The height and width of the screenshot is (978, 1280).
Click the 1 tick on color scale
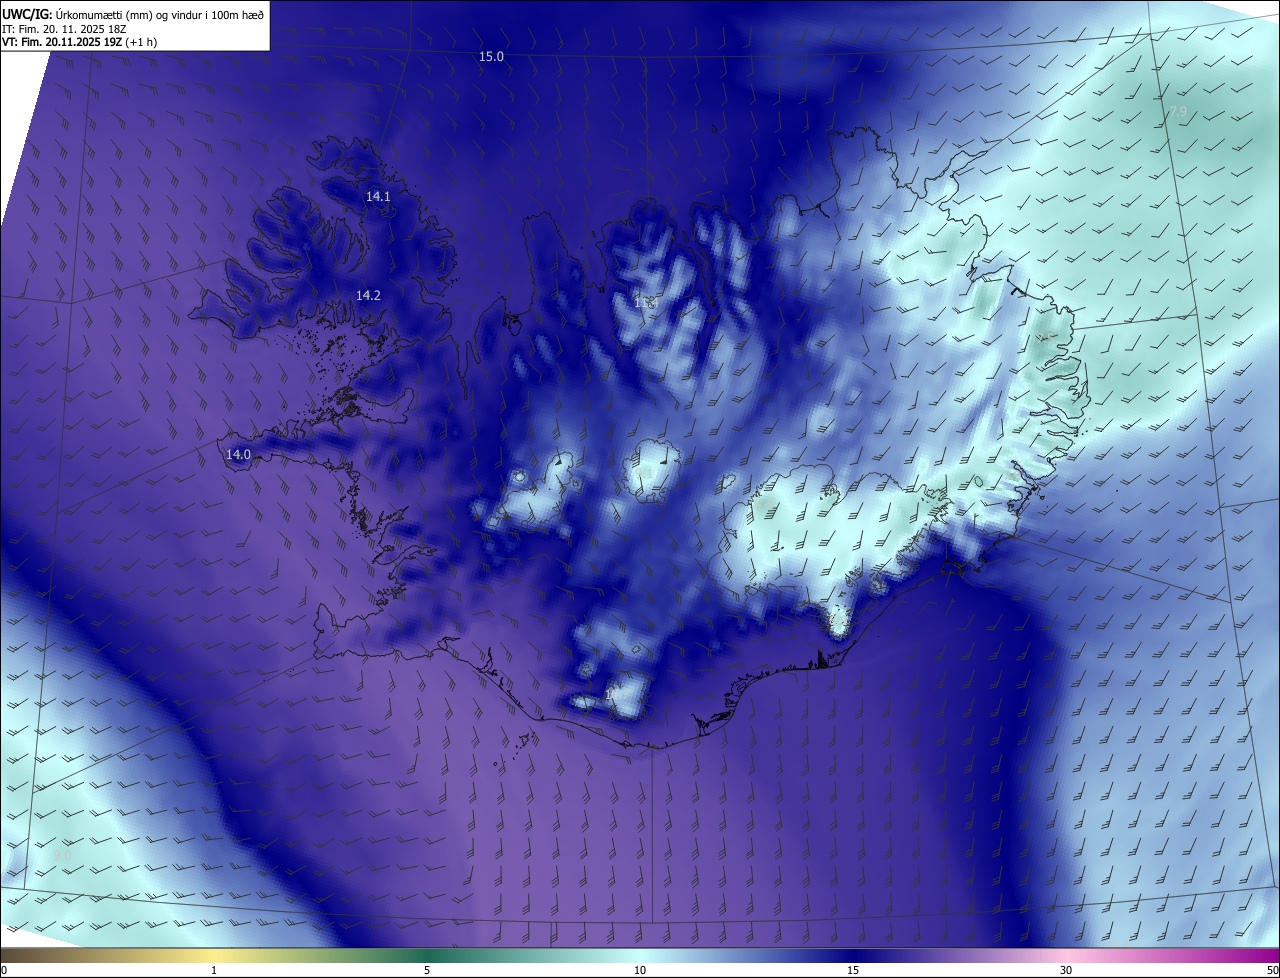[x=214, y=971]
